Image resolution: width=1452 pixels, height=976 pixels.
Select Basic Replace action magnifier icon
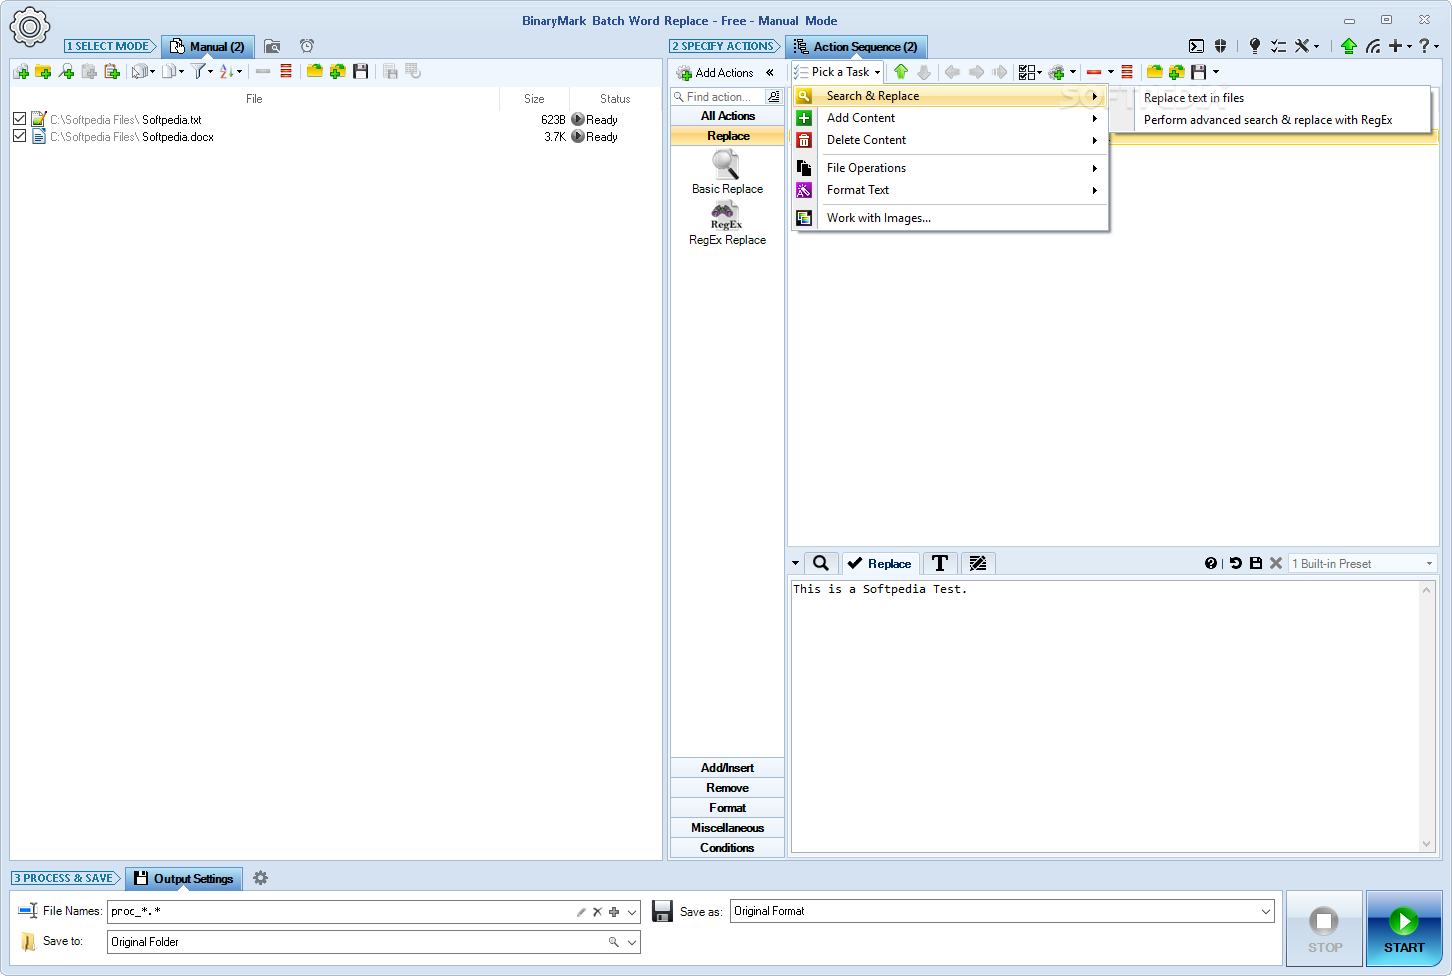tap(726, 164)
